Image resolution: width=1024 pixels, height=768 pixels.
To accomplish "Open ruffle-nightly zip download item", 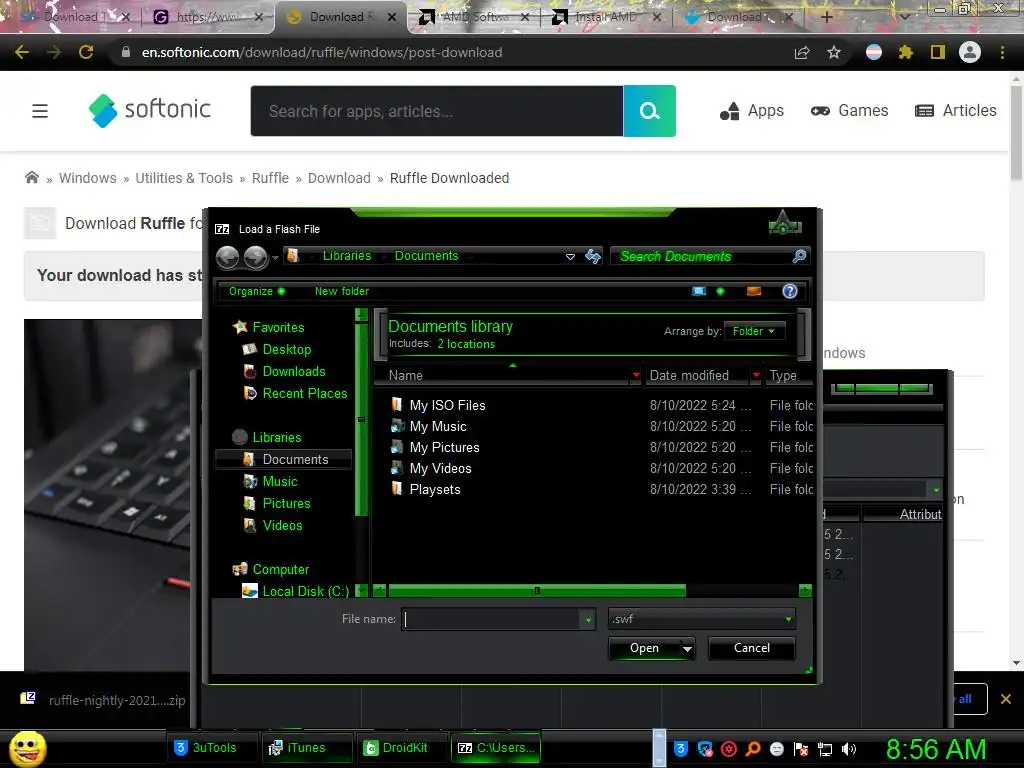I will click(103, 700).
